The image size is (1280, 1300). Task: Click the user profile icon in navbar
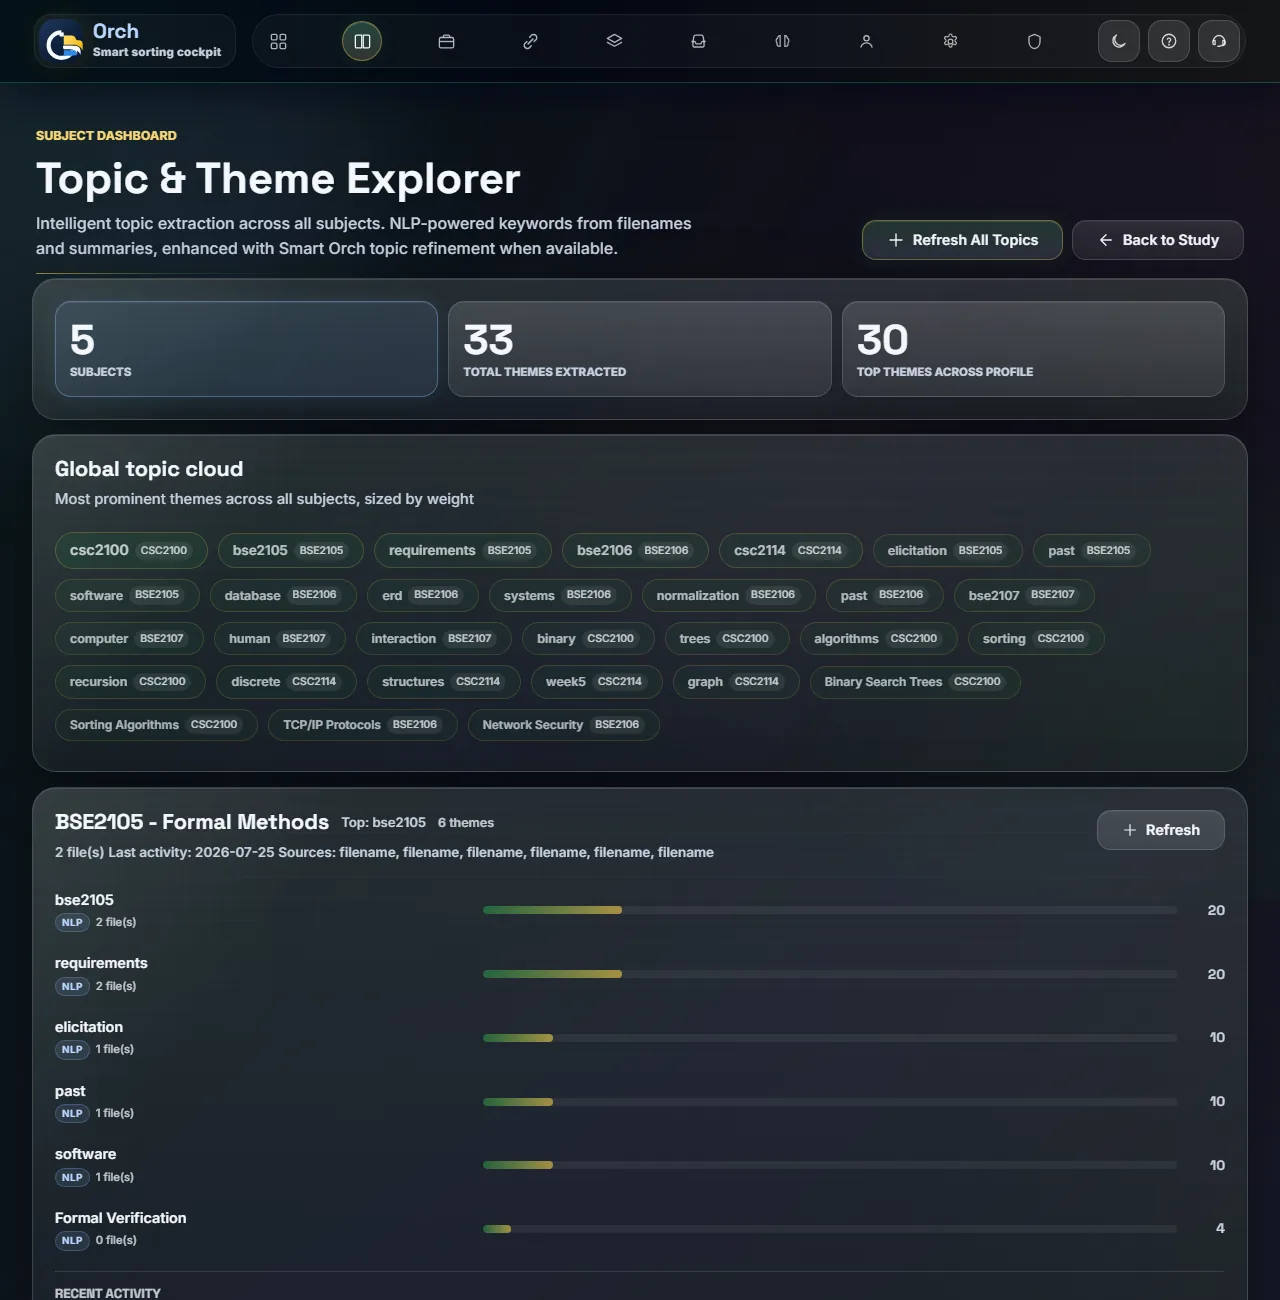(x=866, y=41)
